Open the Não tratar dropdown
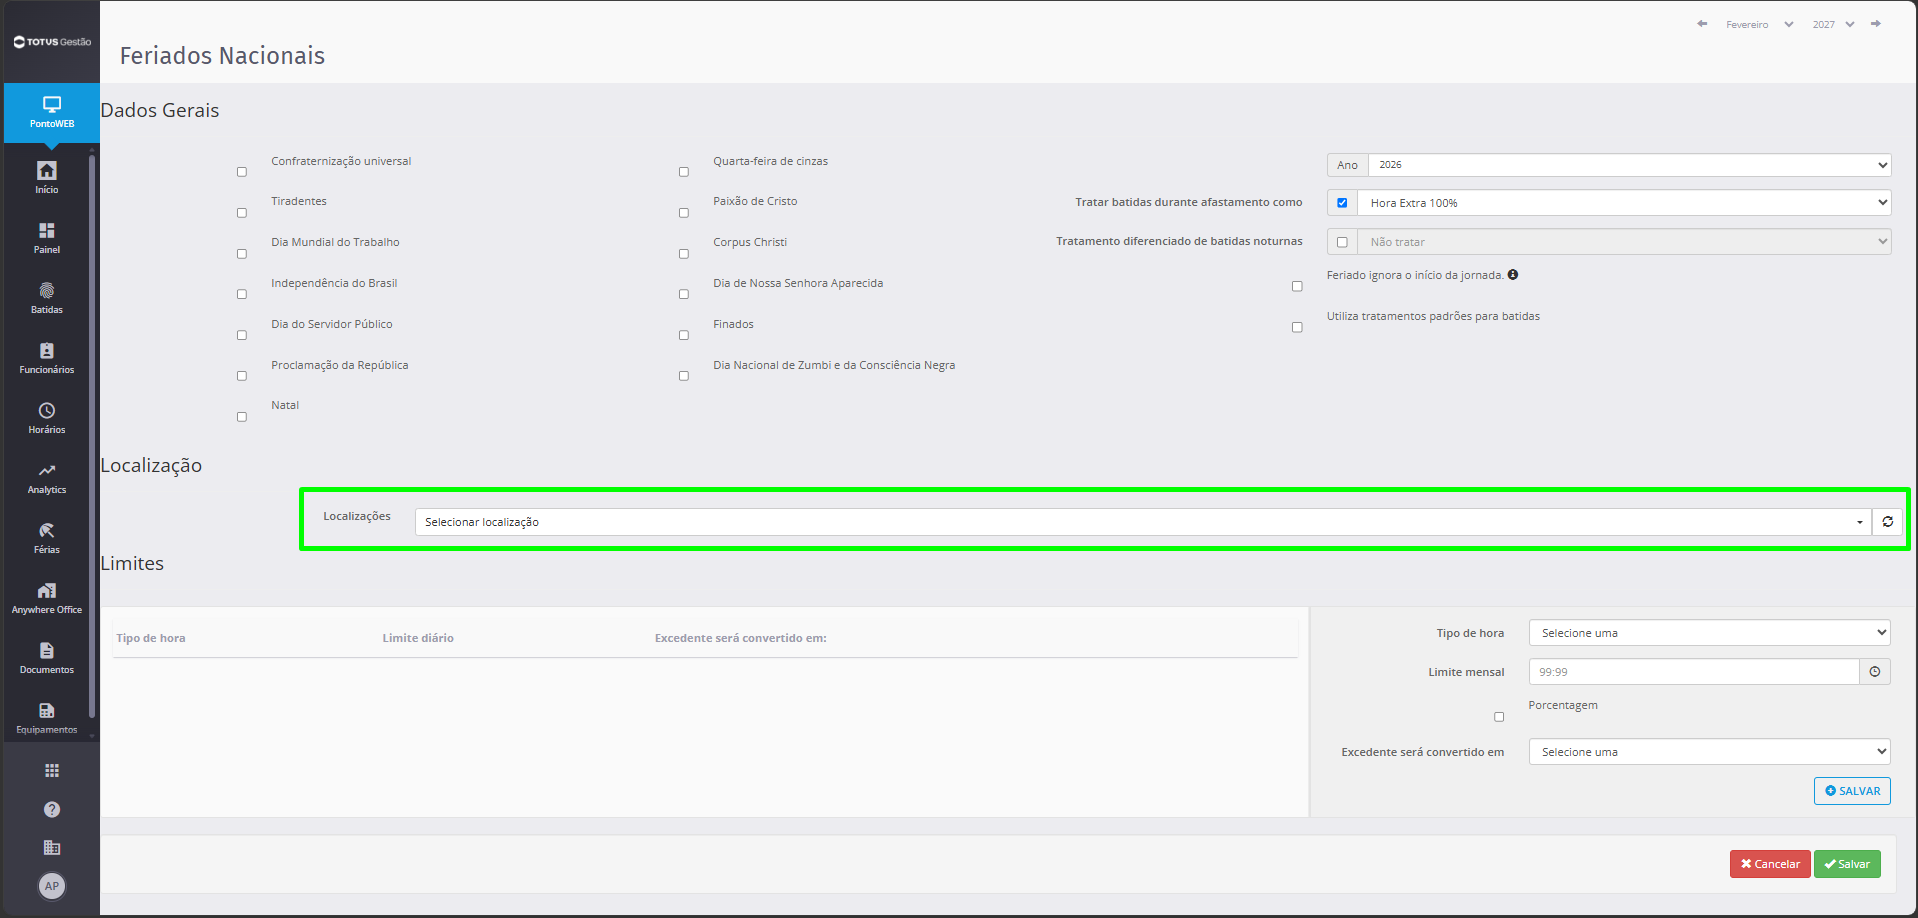This screenshot has width=1918, height=918. tap(1624, 242)
